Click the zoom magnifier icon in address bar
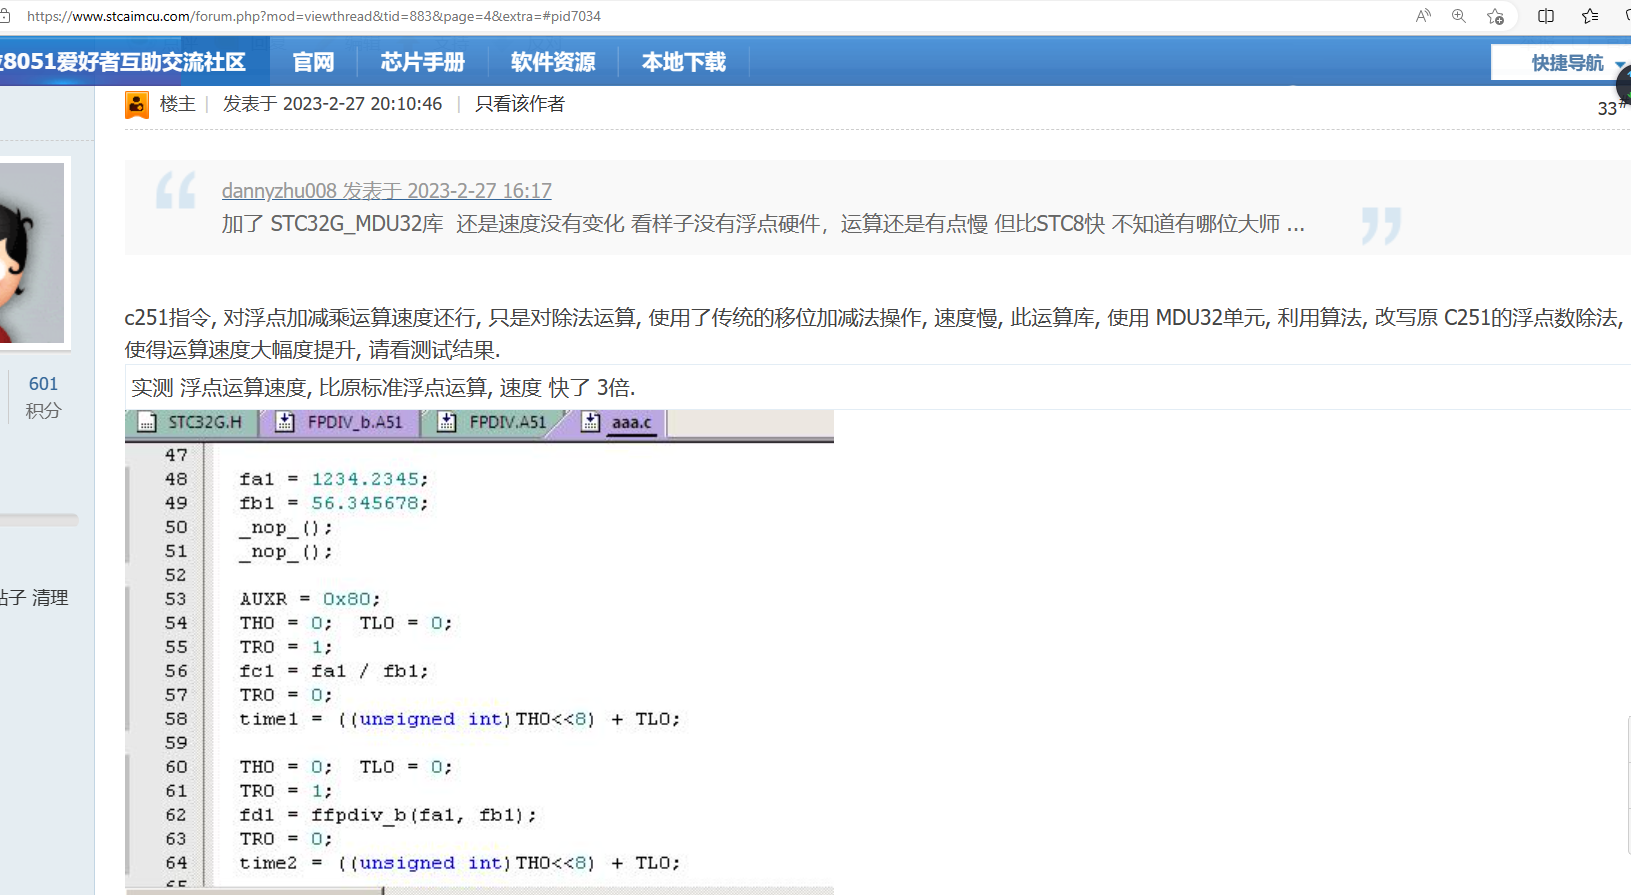This screenshot has width=1631, height=895. point(1459,16)
